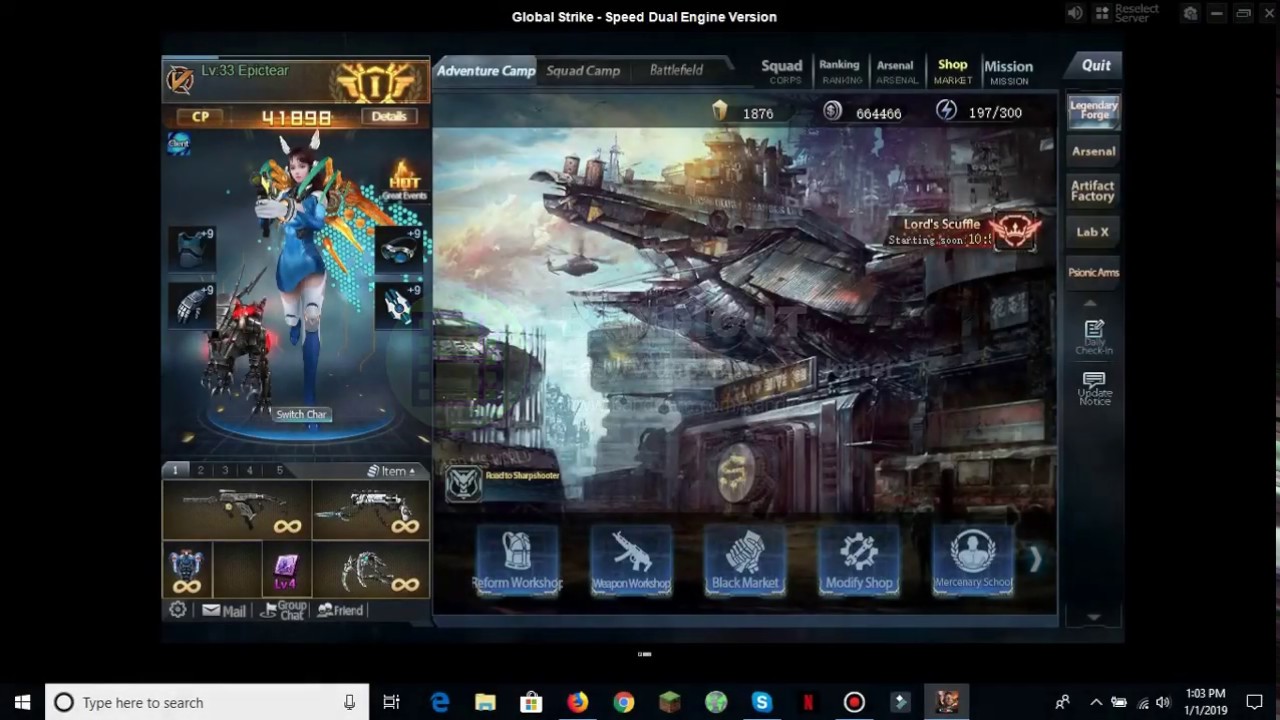Select loadout slot 3
Screen dimensions: 1280x720
point(225,470)
